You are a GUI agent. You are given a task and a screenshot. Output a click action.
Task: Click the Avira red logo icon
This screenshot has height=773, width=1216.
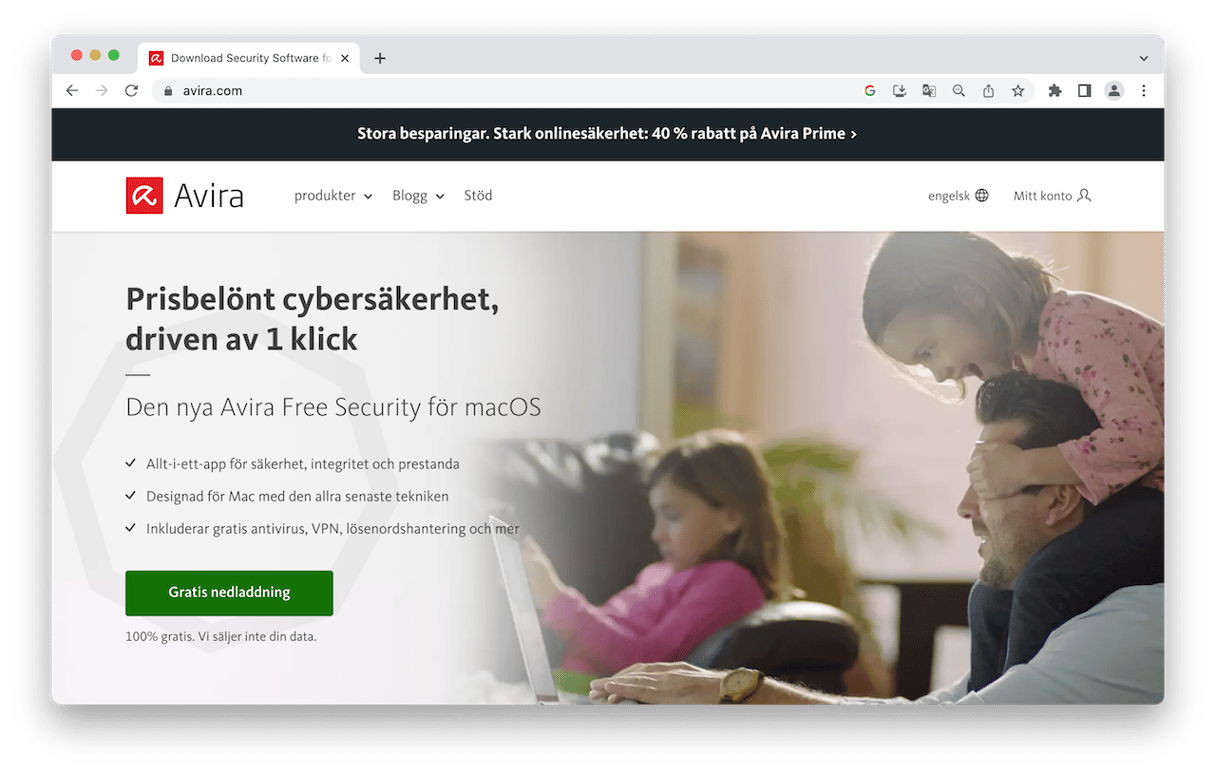pos(144,196)
